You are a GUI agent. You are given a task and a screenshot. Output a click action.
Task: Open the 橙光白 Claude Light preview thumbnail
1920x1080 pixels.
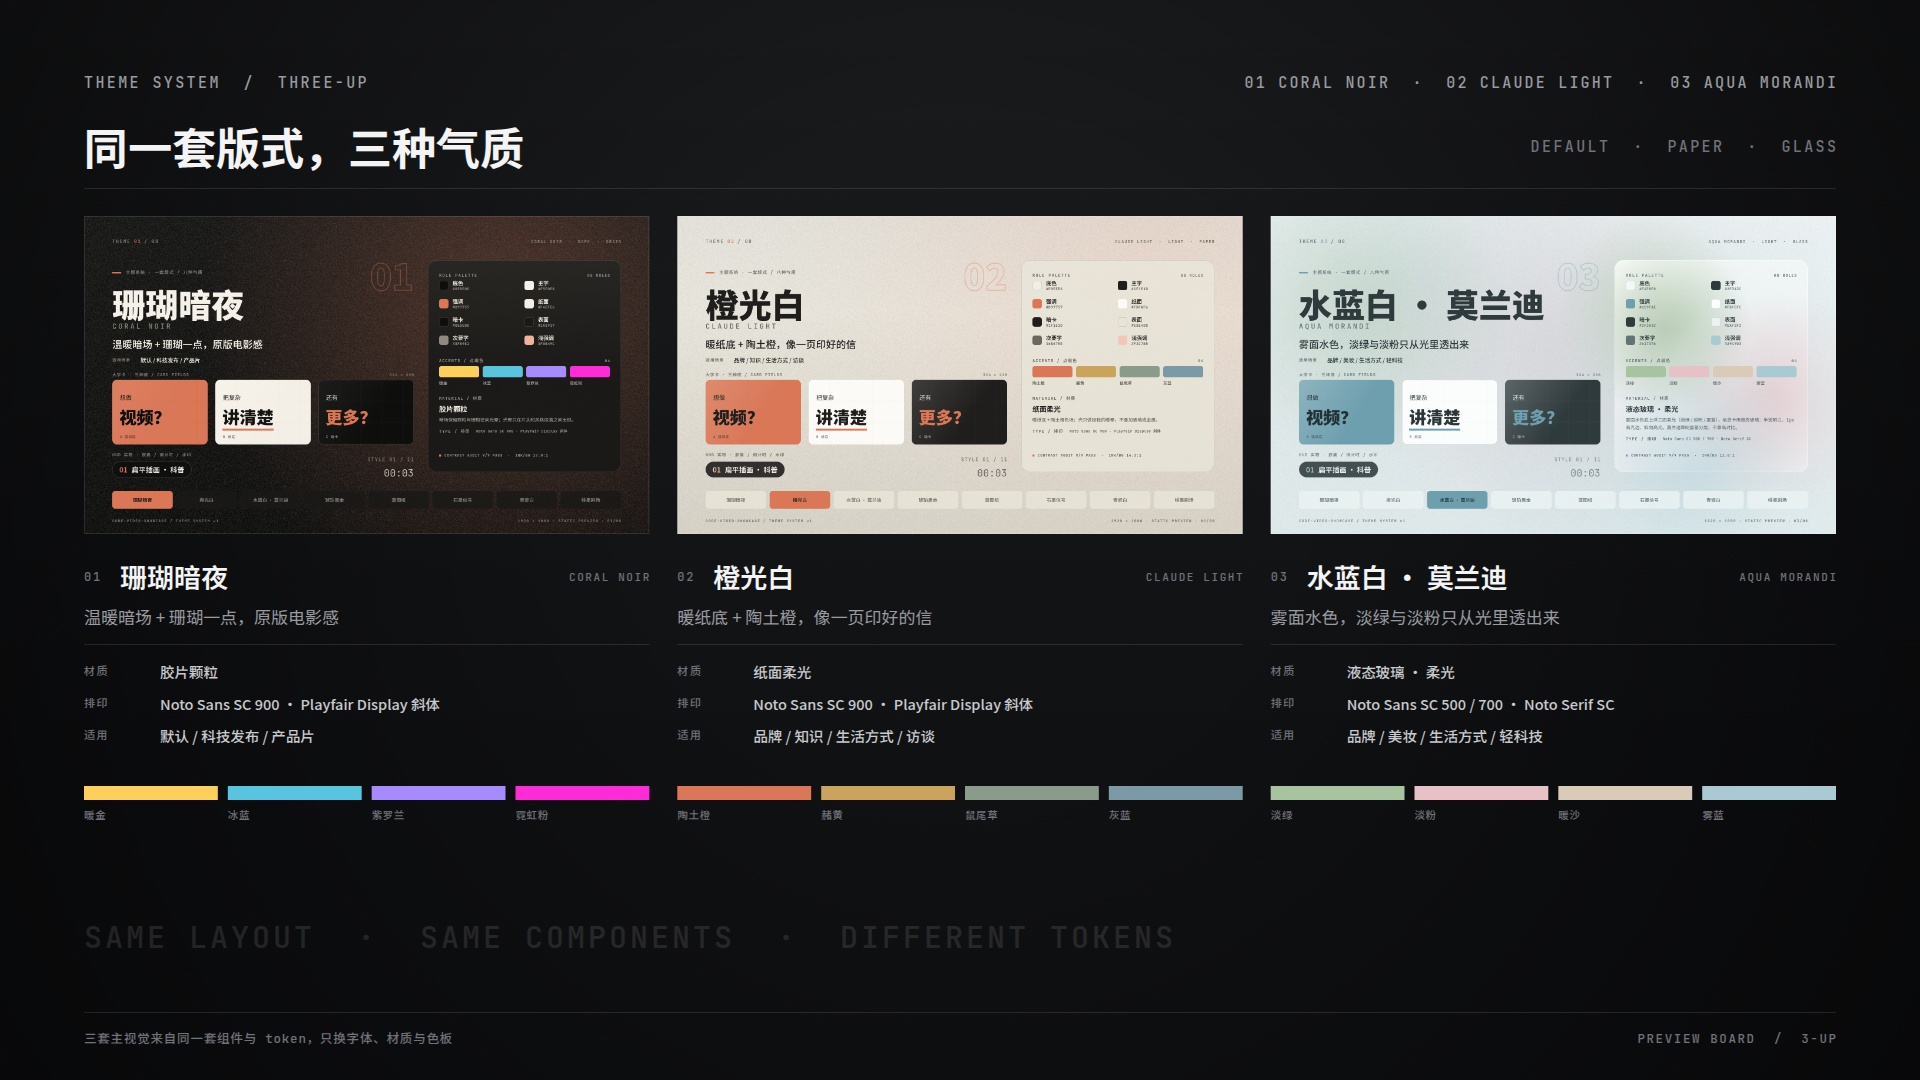click(960, 375)
